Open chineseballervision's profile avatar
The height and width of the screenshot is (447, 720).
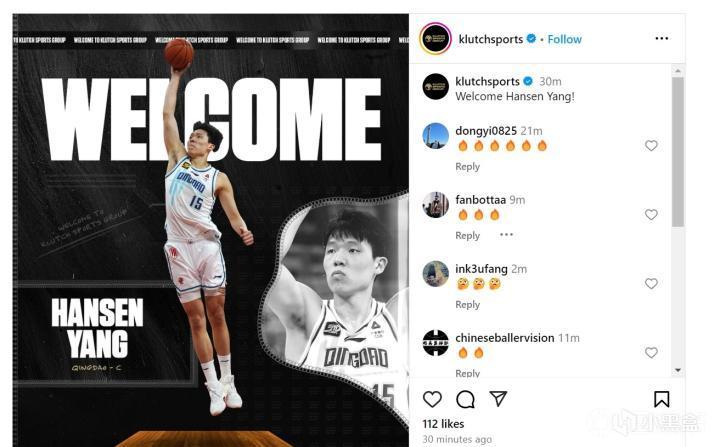[435, 342]
